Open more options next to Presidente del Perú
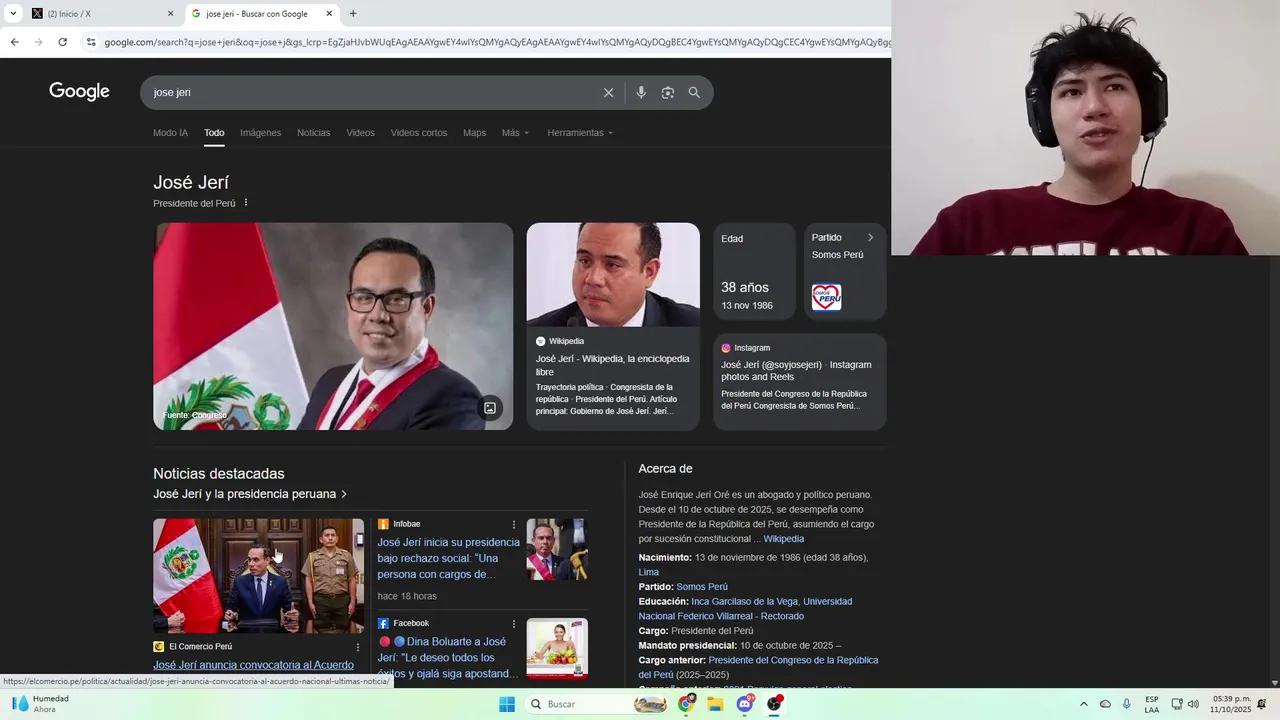1280x720 pixels. point(246,203)
